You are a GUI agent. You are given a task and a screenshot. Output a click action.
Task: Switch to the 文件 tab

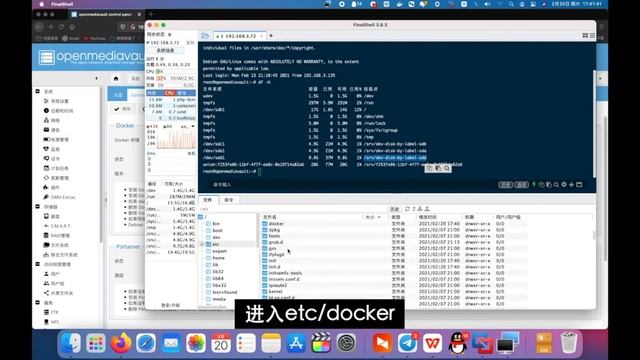pos(208,200)
